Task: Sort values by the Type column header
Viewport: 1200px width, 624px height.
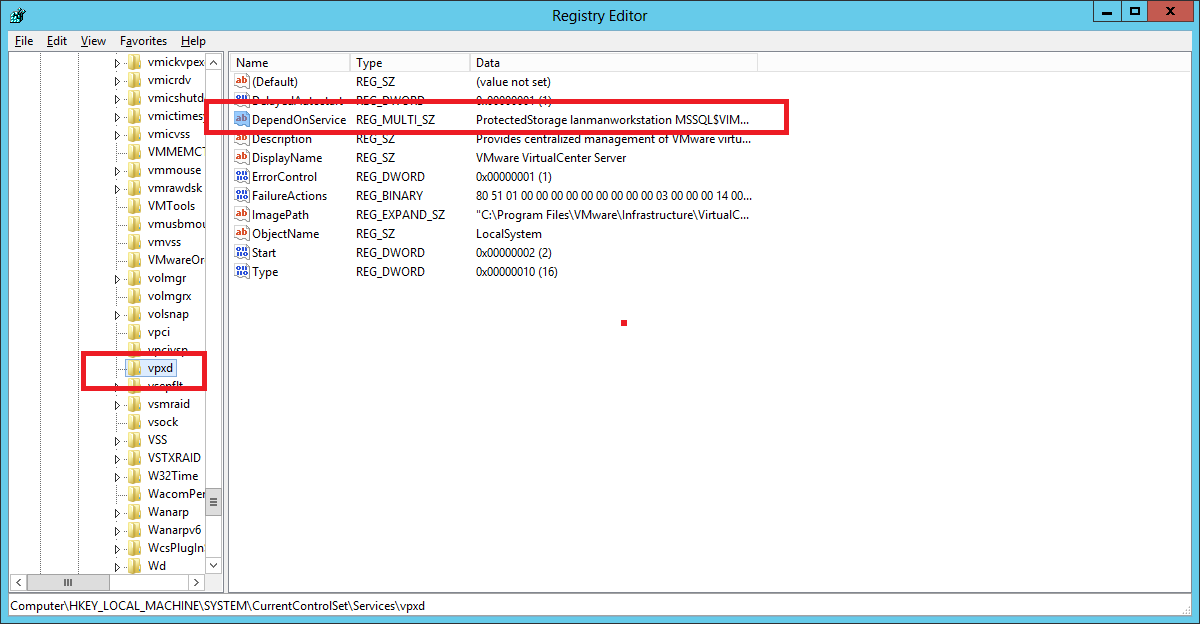Action: (x=410, y=62)
